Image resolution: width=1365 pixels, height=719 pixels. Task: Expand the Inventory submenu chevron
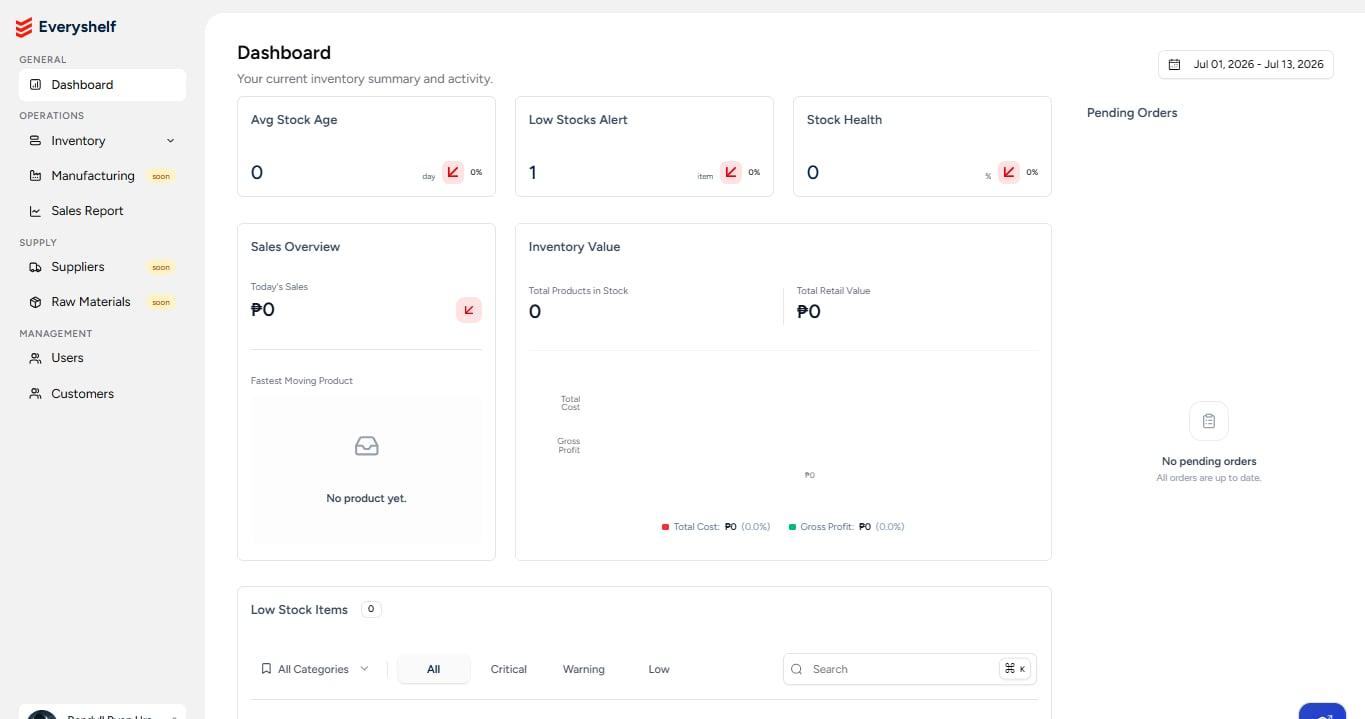[170, 141]
